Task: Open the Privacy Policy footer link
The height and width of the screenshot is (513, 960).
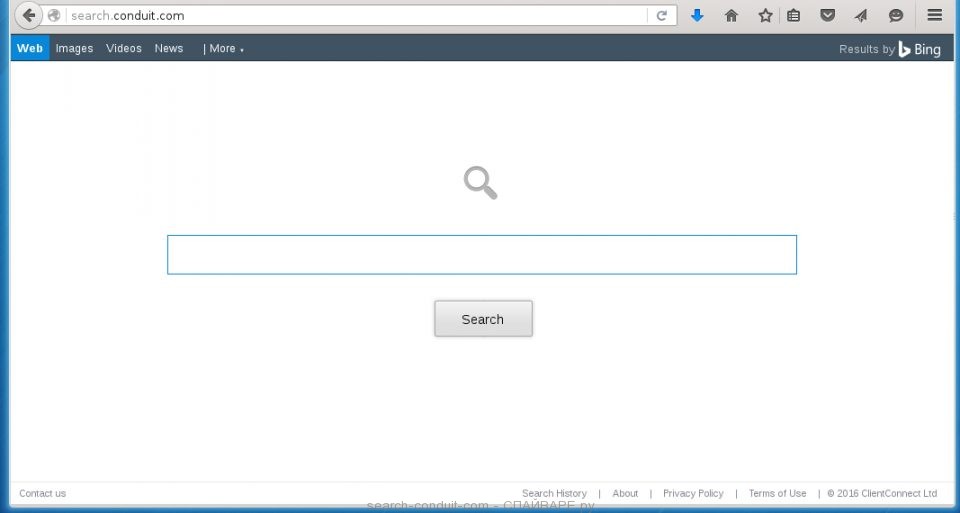Action: pyautogui.click(x=693, y=493)
